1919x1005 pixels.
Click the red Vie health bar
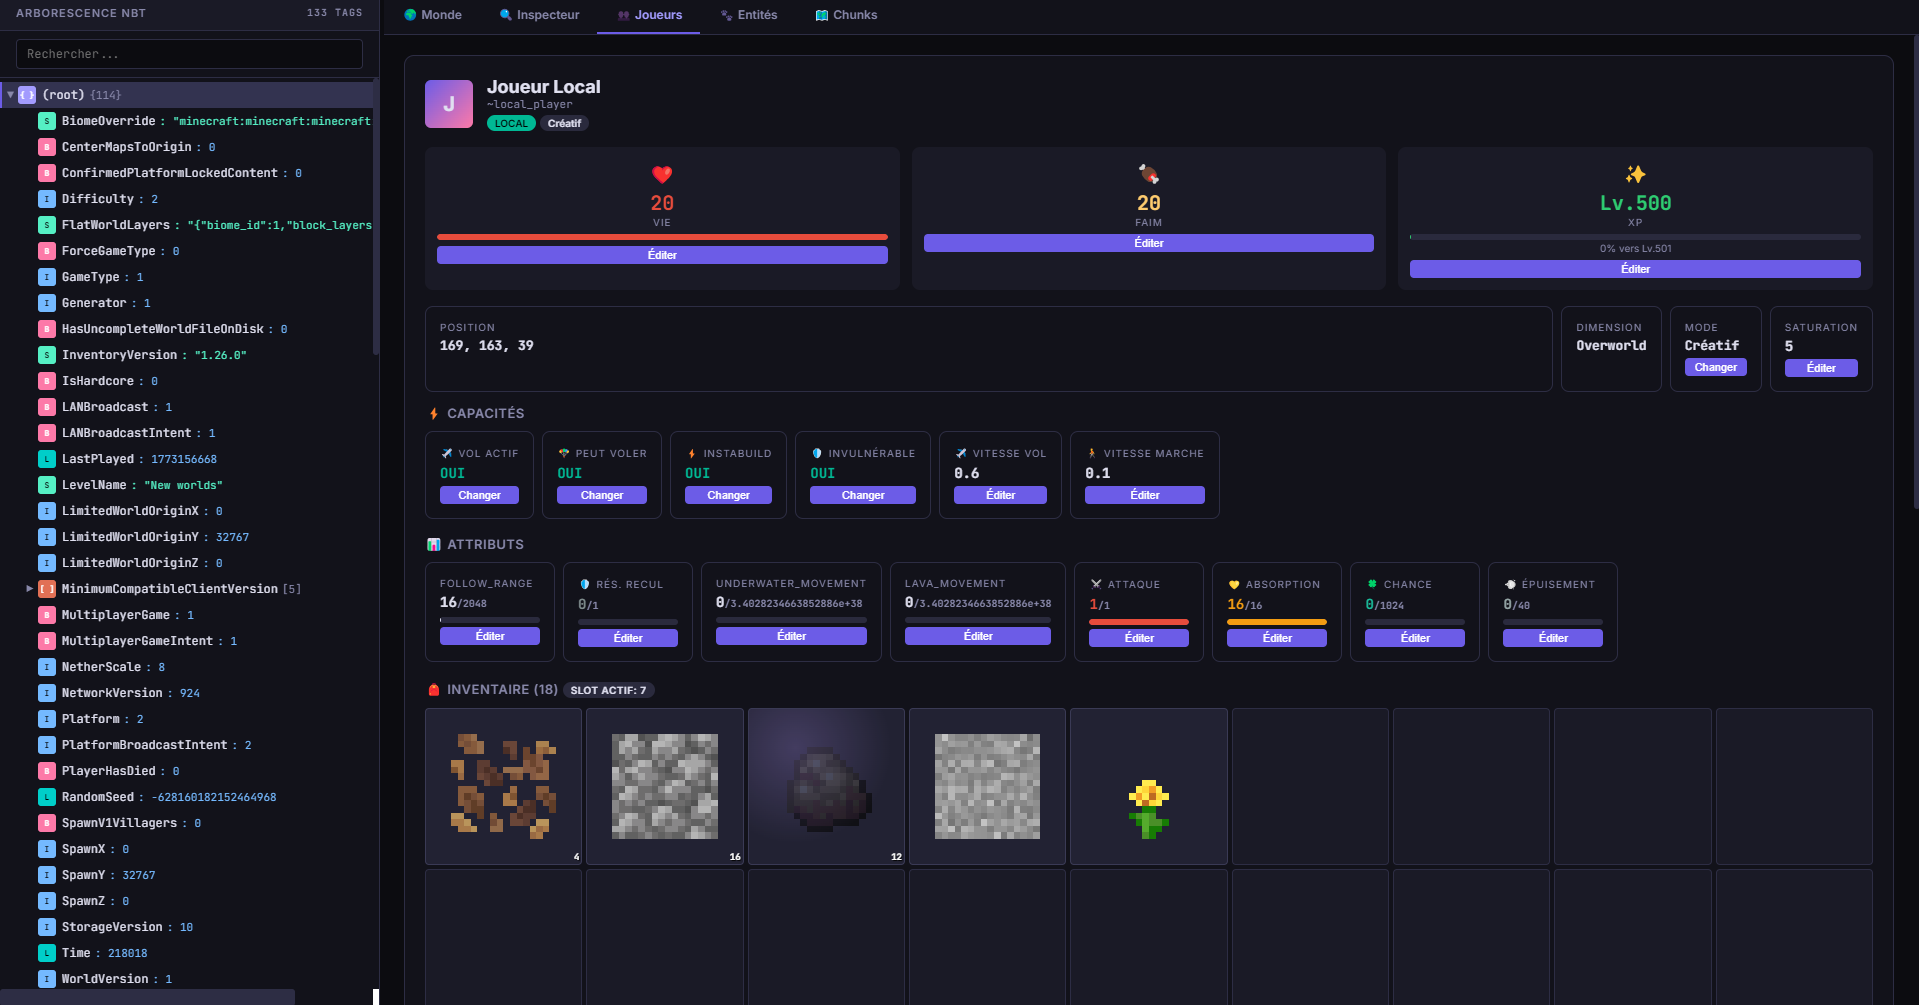click(x=662, y=237)
